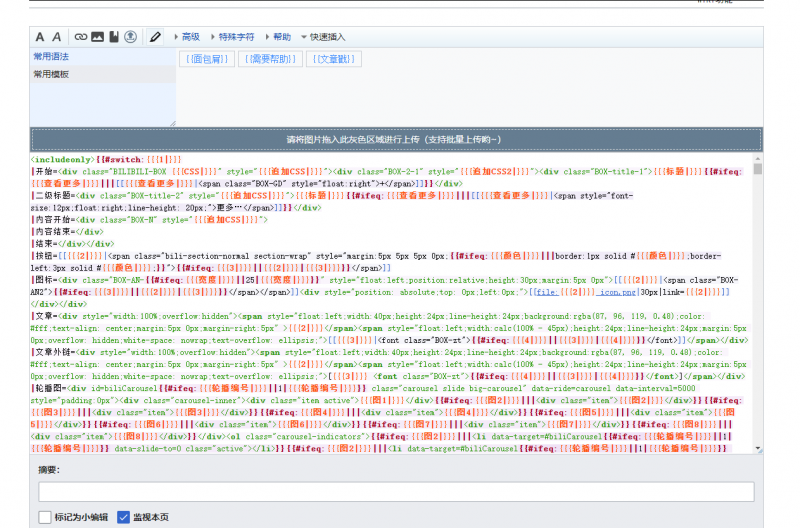Insert the 面包屑 template
The height and width of the screenshot is (528, 800).
click(209, 59)
